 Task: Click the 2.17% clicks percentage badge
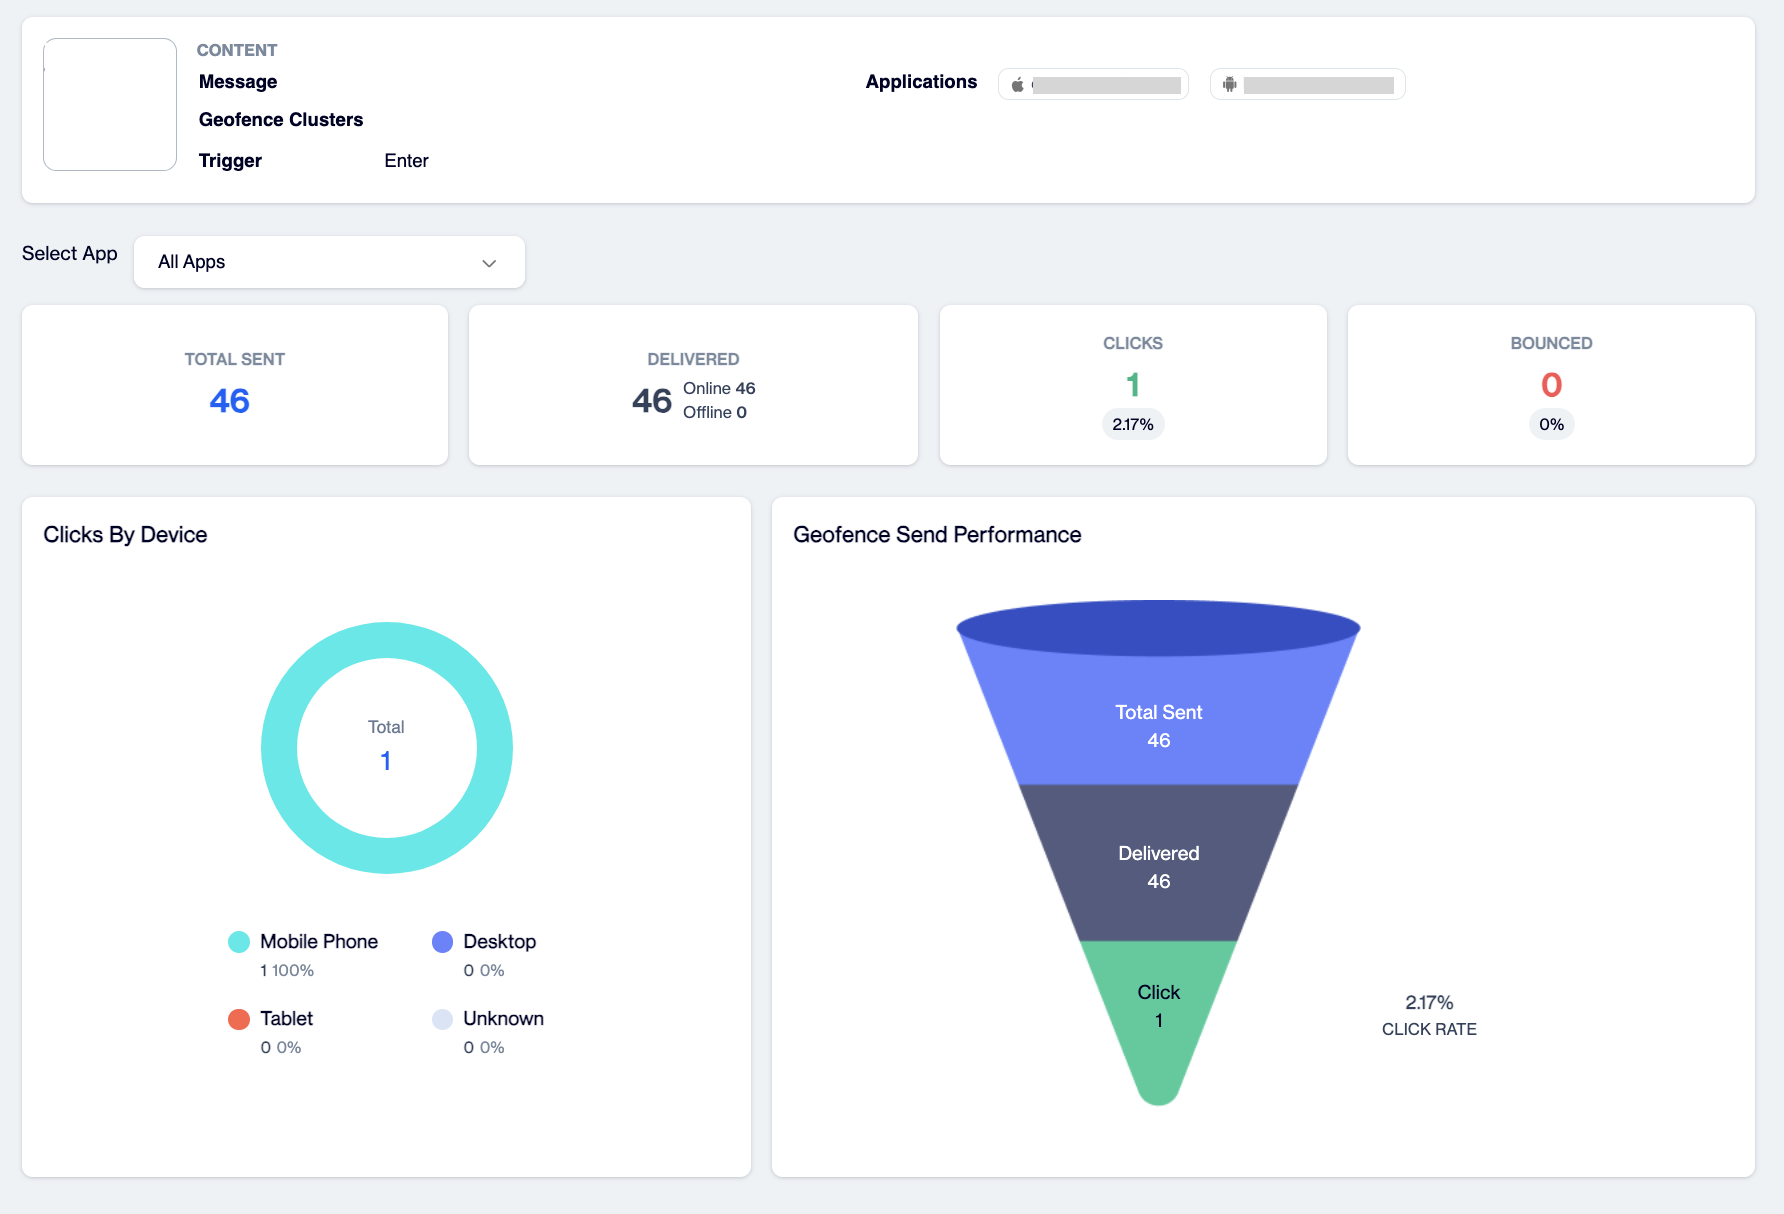[1133, 425]
